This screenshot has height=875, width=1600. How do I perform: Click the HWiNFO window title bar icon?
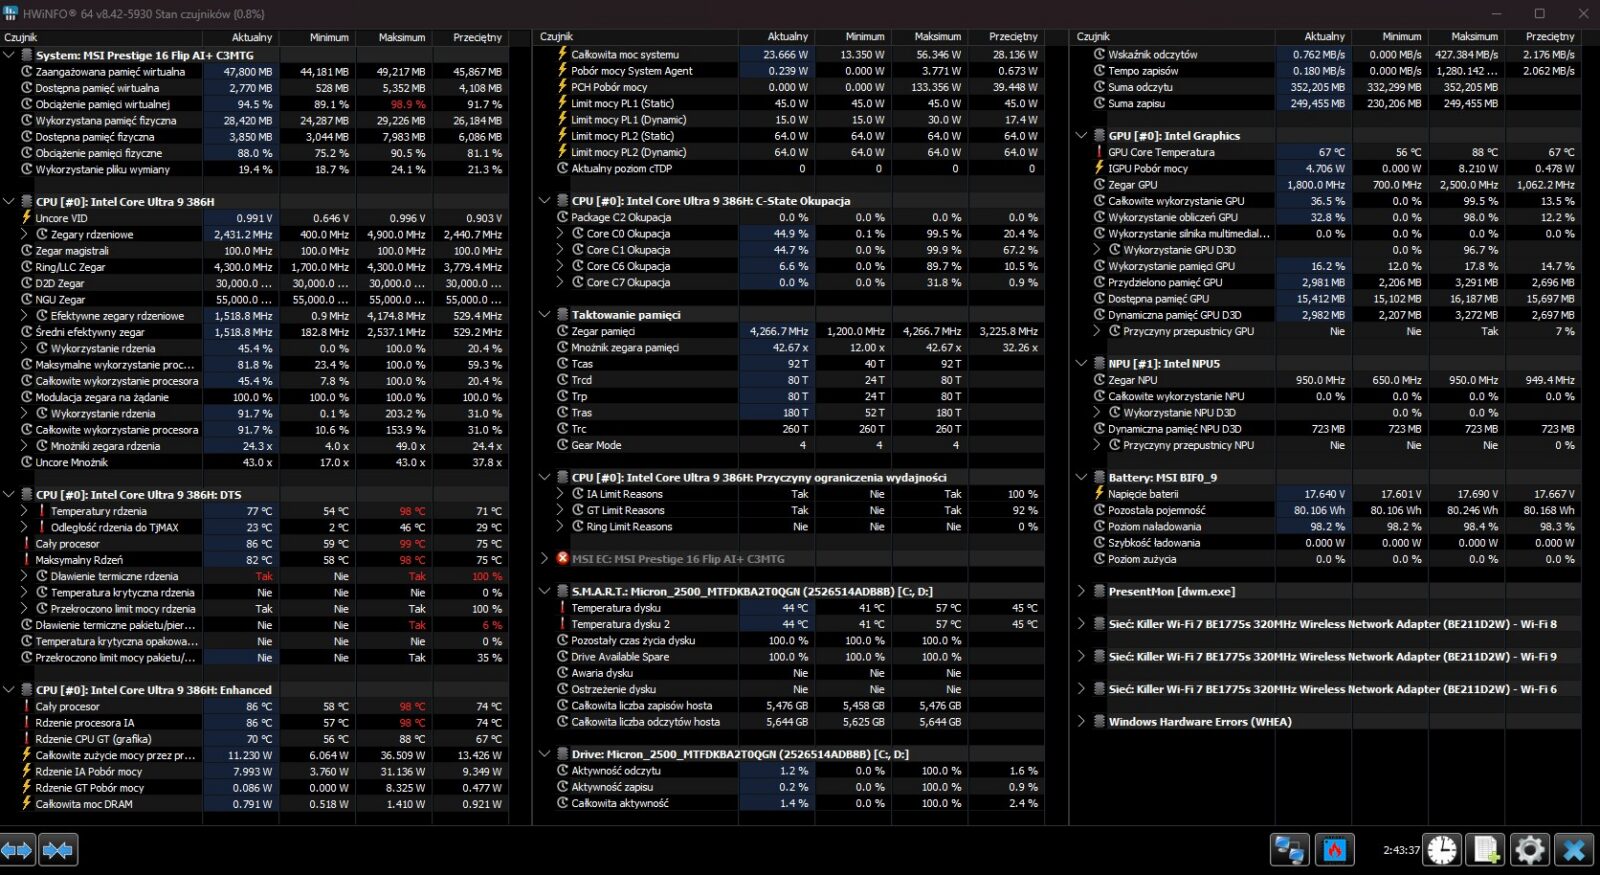coord(11,14)
